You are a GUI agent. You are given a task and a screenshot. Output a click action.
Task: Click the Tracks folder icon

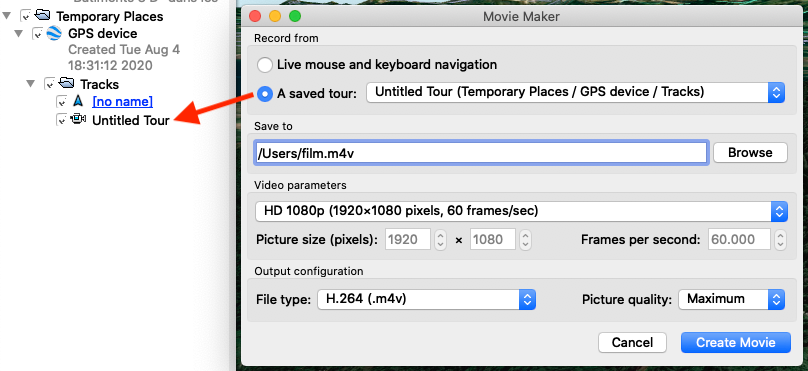(x=67, y=83)
